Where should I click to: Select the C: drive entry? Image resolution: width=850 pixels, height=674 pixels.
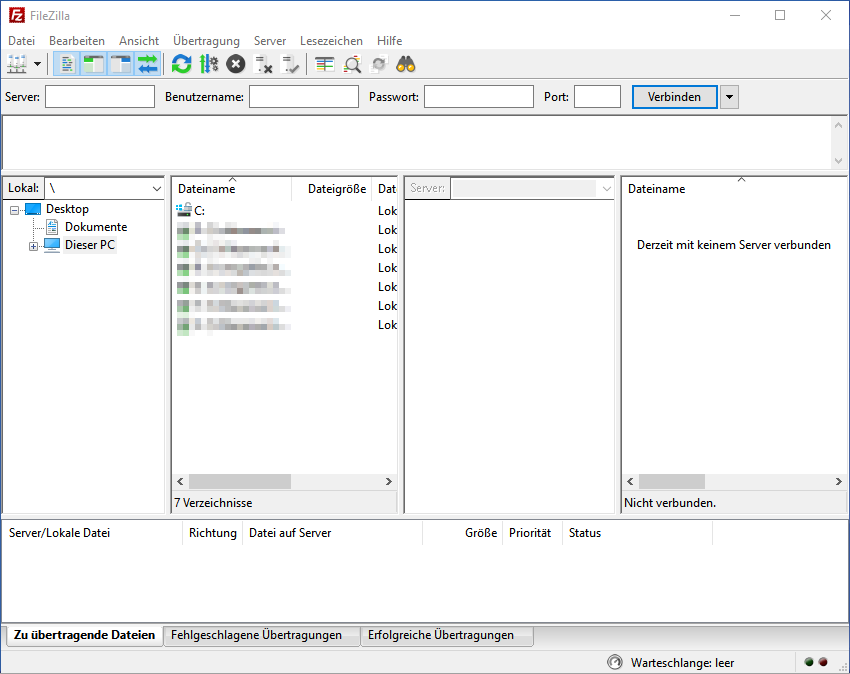tap(199, 211)
